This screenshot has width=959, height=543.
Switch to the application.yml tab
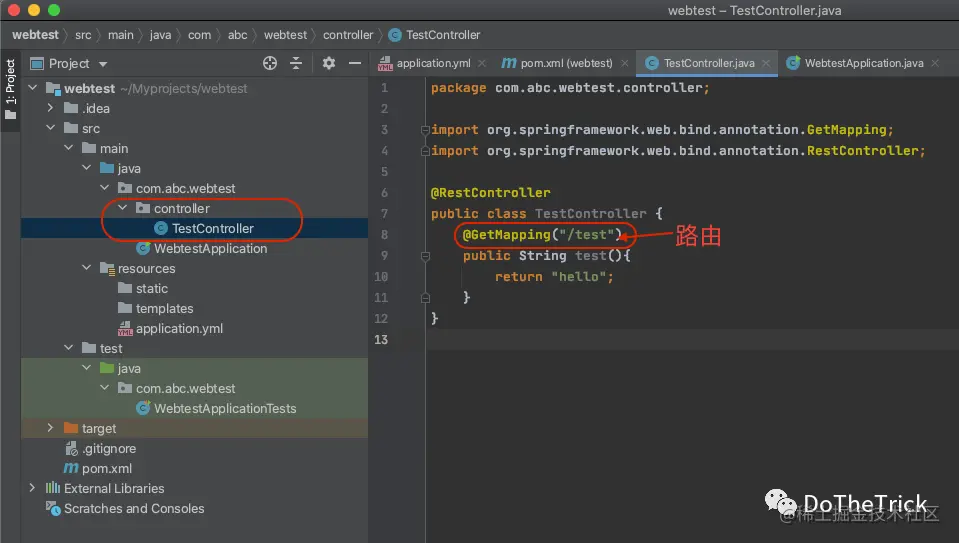coord(424,63)
